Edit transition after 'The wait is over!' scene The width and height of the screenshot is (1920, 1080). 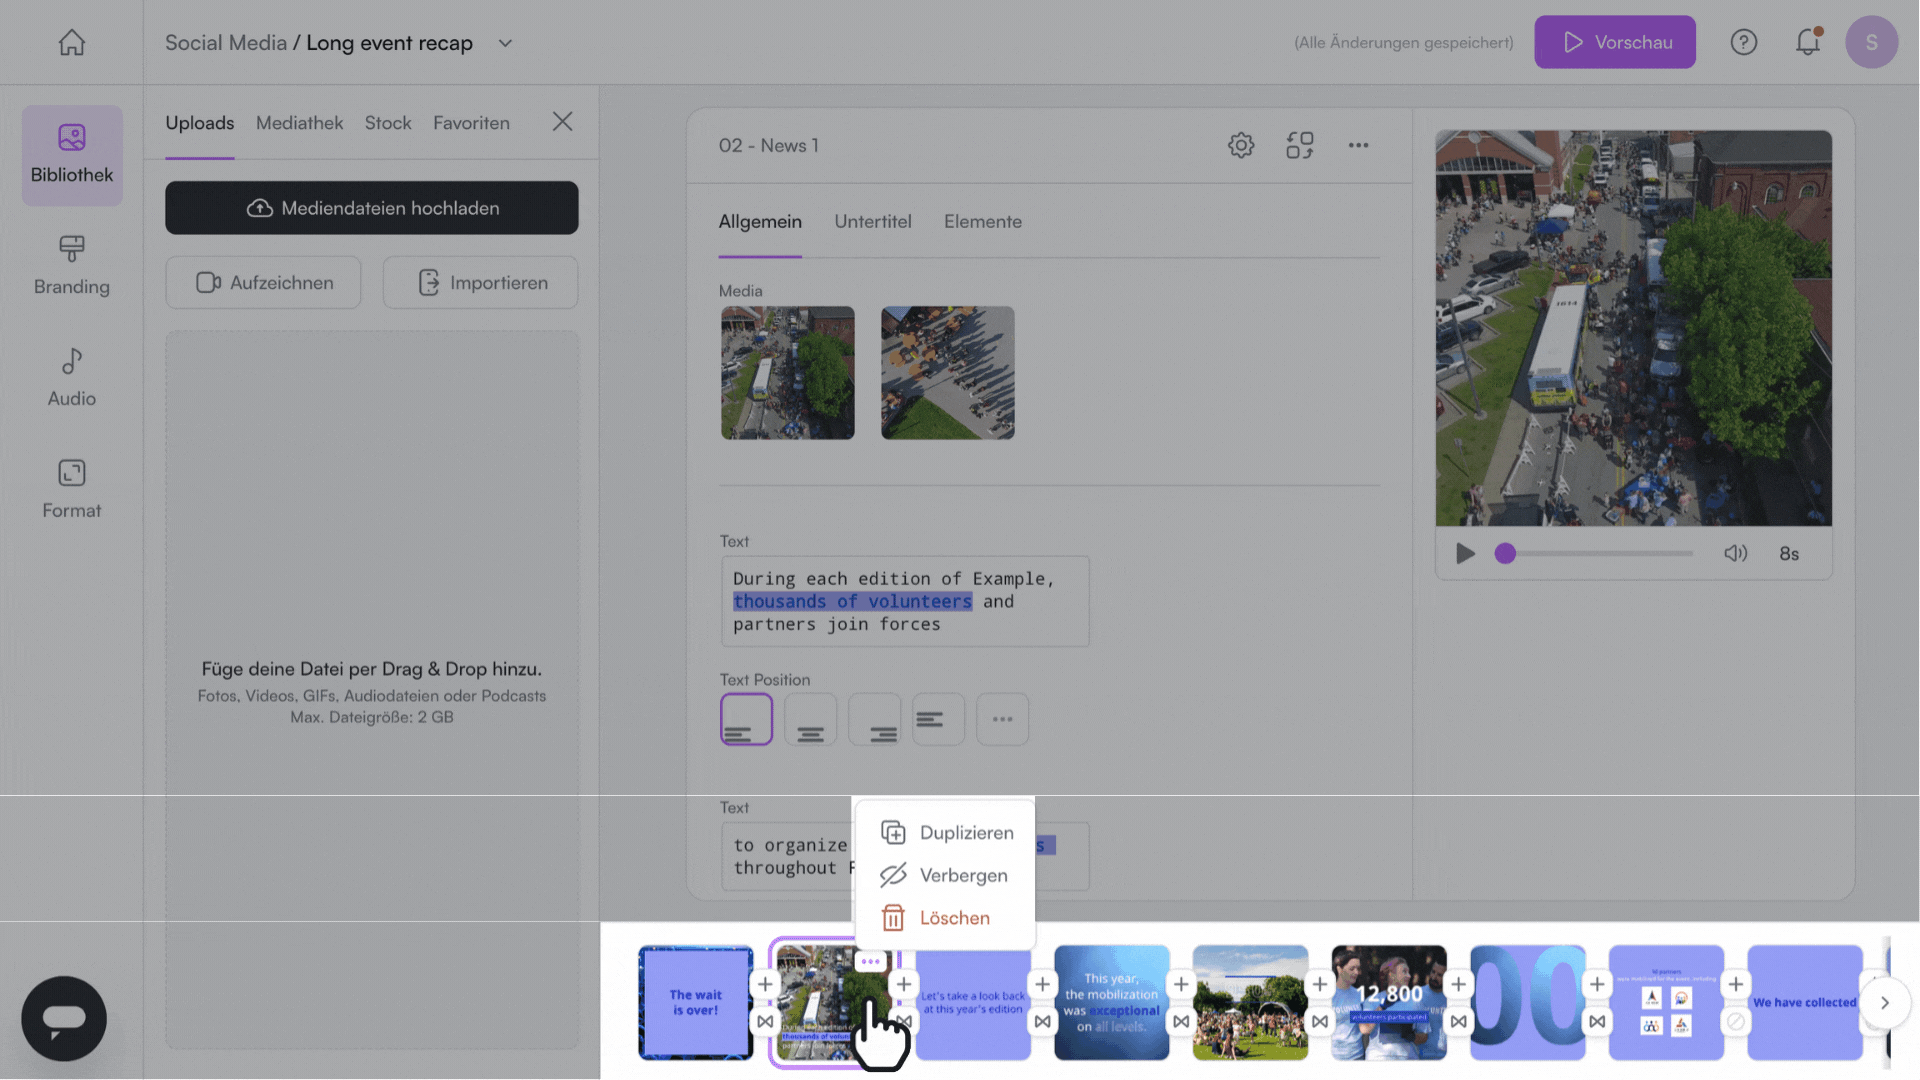(765, 1021)
